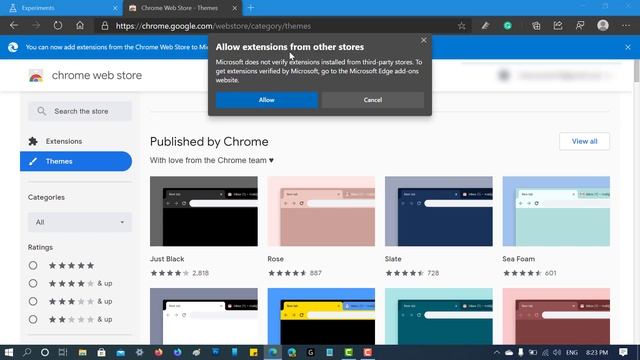The height and width of the screenshot is (360, 640).
Task: Go back using the browser back arrow
Action: (14, 26)
